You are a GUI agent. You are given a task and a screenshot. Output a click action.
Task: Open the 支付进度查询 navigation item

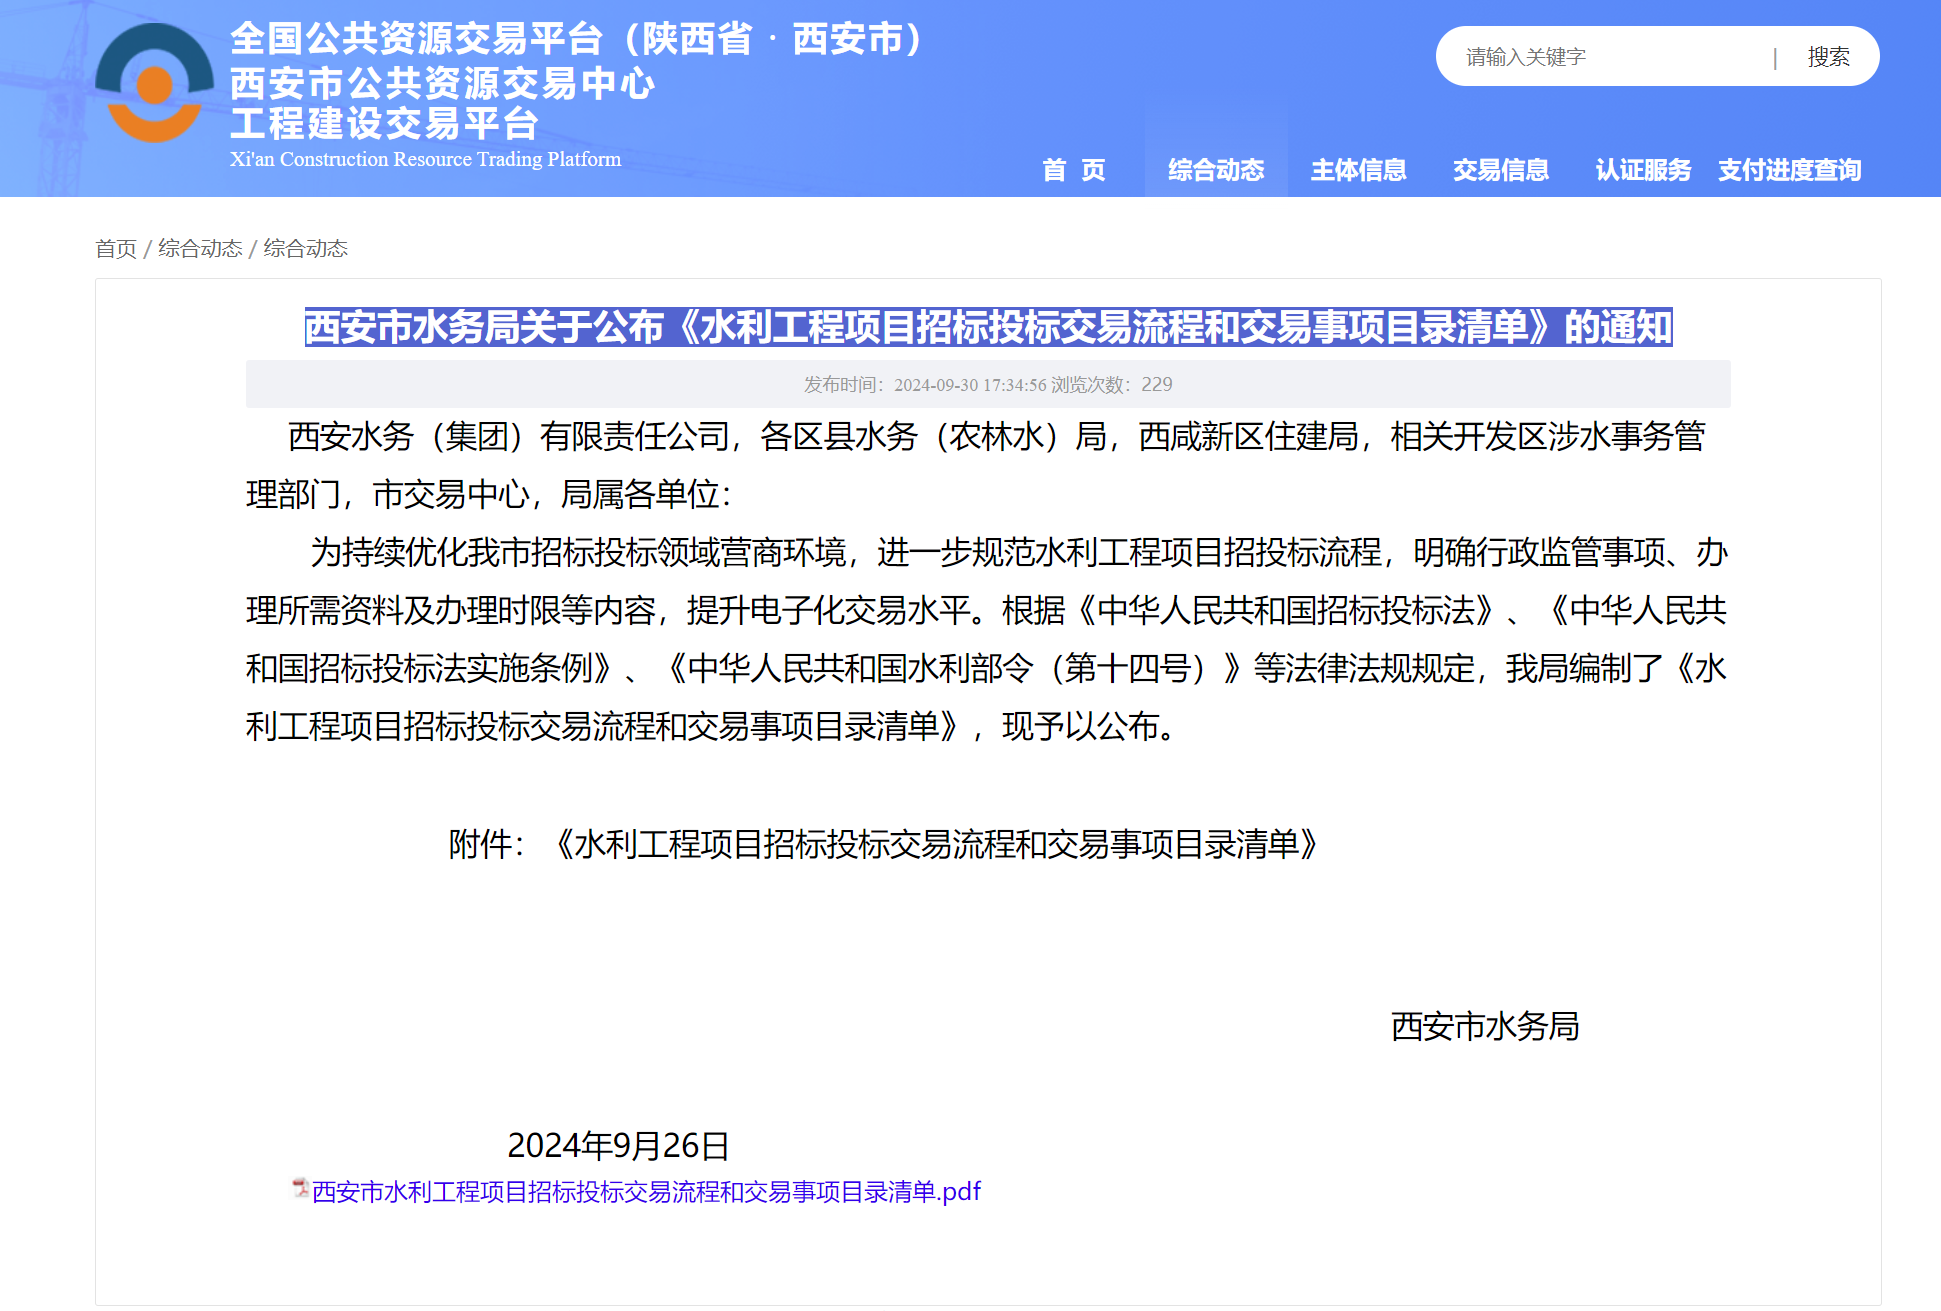[x=1789, y=170]
